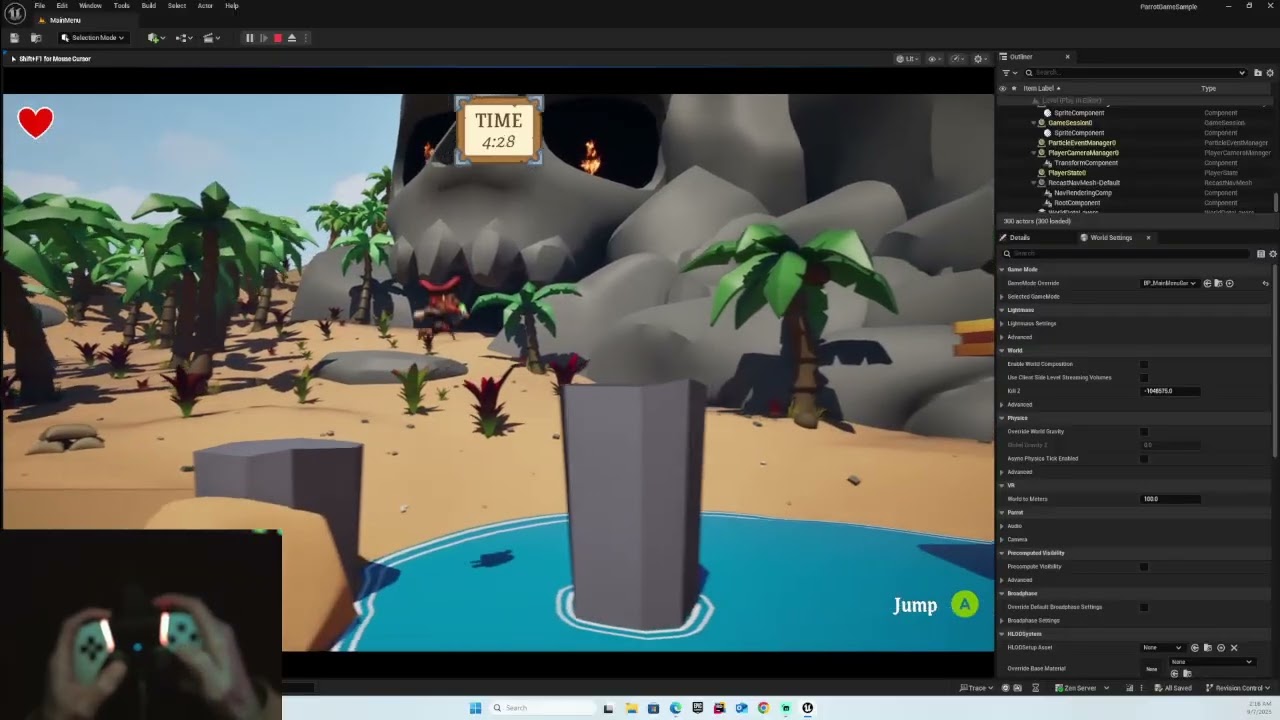
Task: Expand the Parrot Audio section
Action: 1003,526
